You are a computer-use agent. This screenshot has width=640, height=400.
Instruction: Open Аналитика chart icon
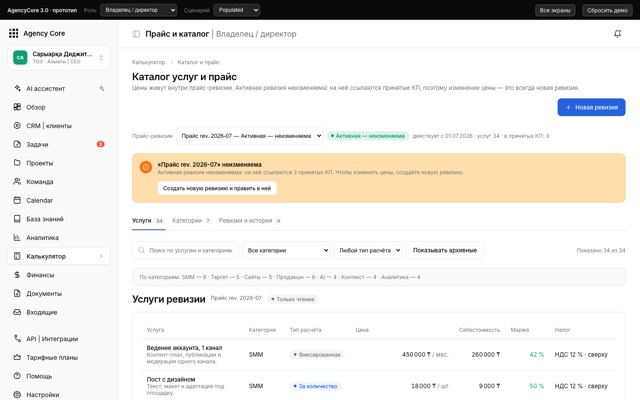[x=17, y=238]
